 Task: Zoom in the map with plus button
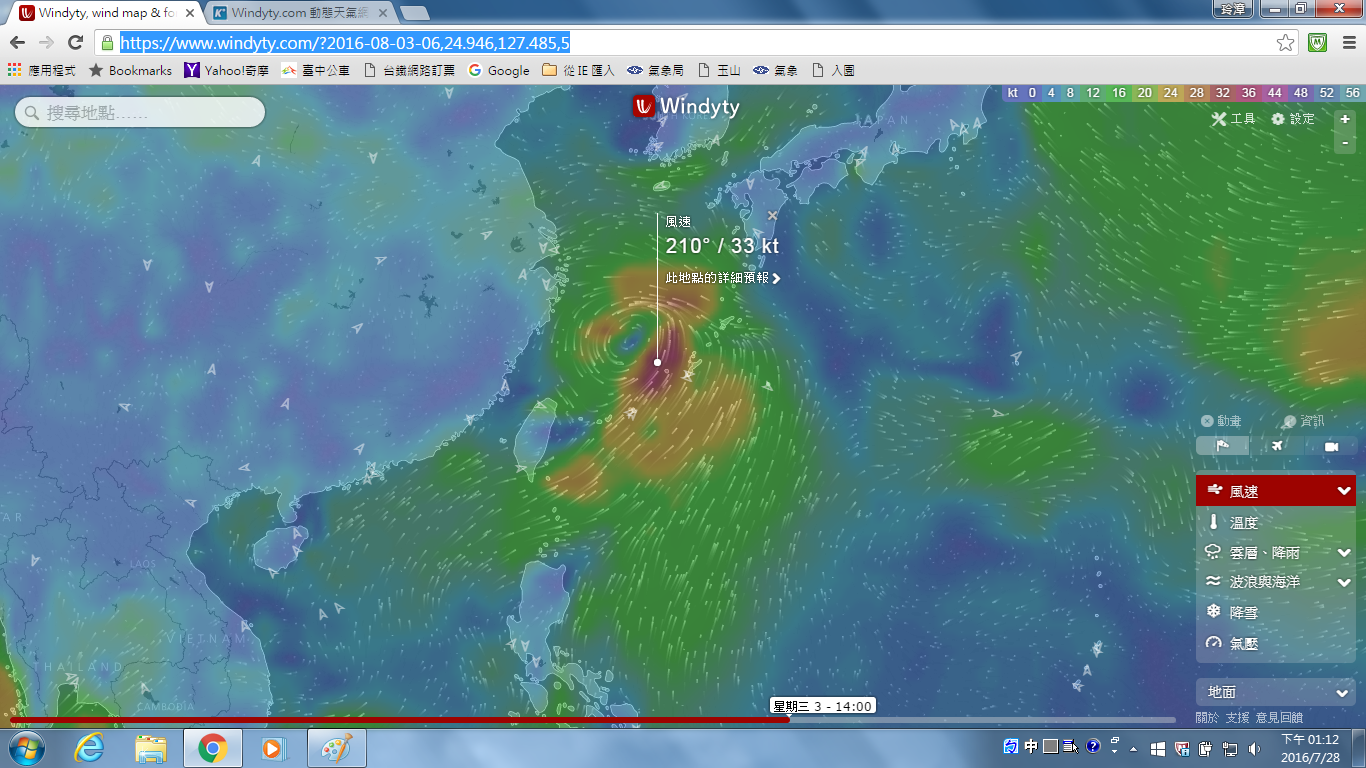(1345, 119)
